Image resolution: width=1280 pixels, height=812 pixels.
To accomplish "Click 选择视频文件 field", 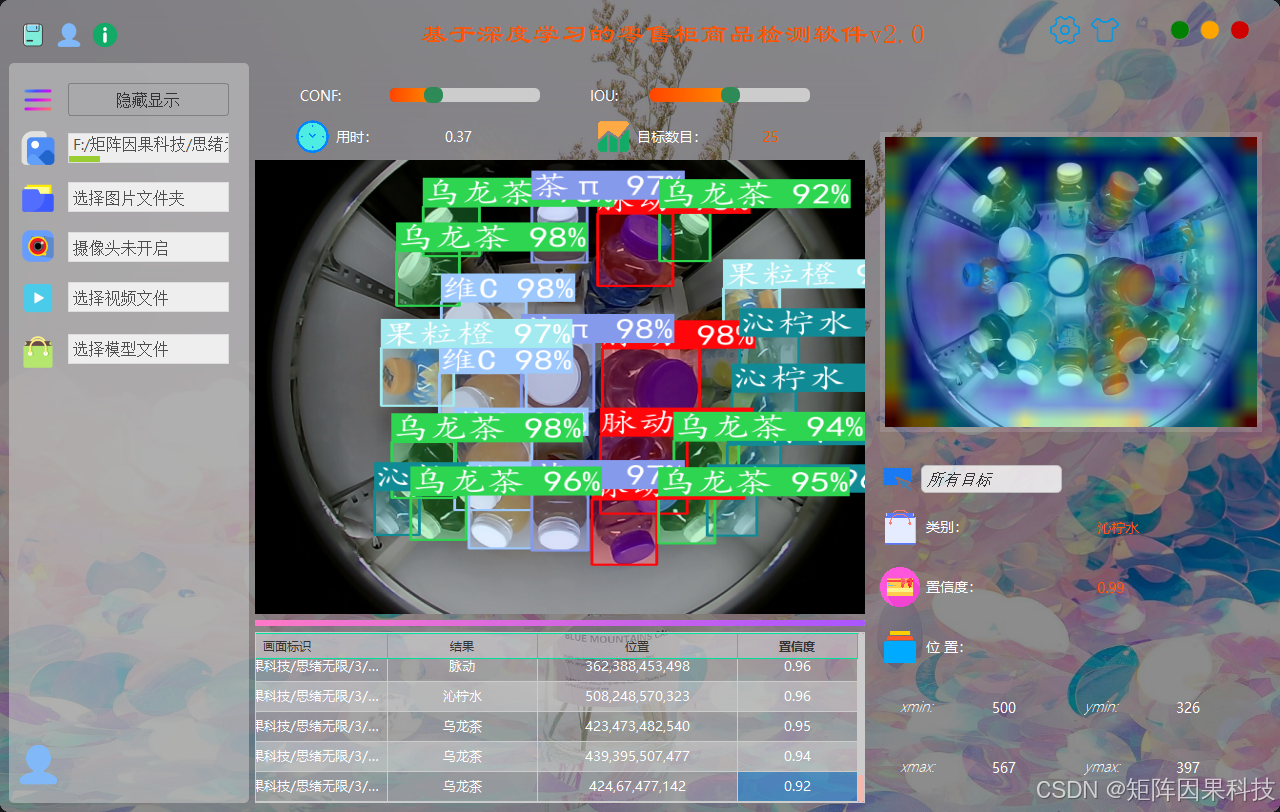I will point(148,297).
